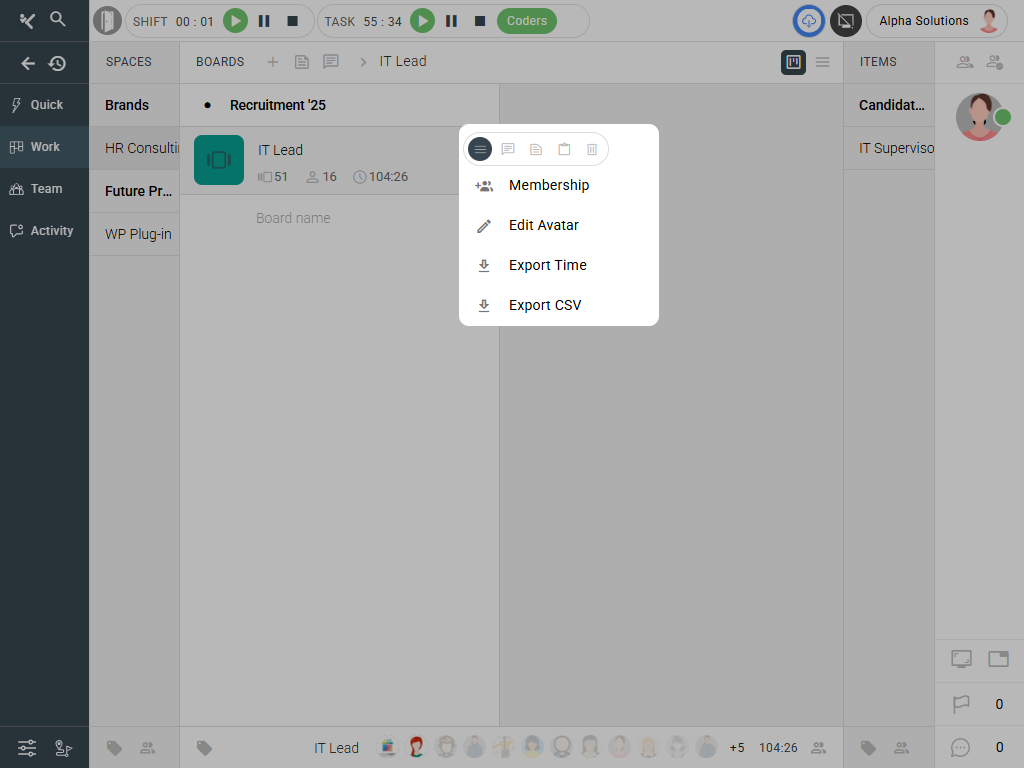Open the Coders task selector
Viewport: 1024px width, 768px height.
(527, 21)
